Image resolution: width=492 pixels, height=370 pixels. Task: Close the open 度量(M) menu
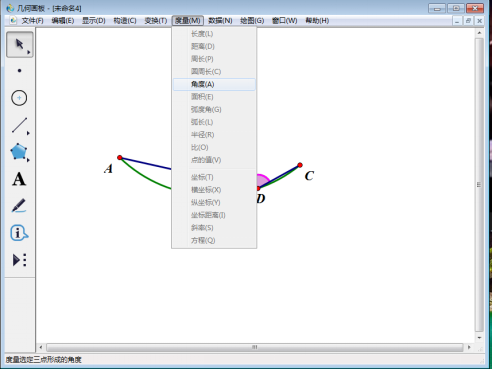click(188, 21)
